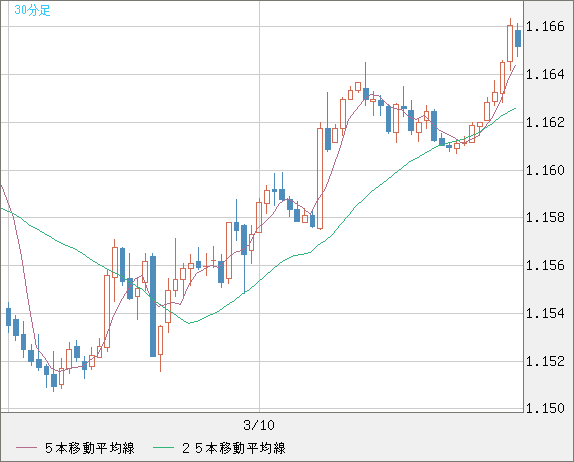Click the 1.162 price axis label
Image resolution: width=574 pixels, height=462 pixels.
tap(545, 122)
